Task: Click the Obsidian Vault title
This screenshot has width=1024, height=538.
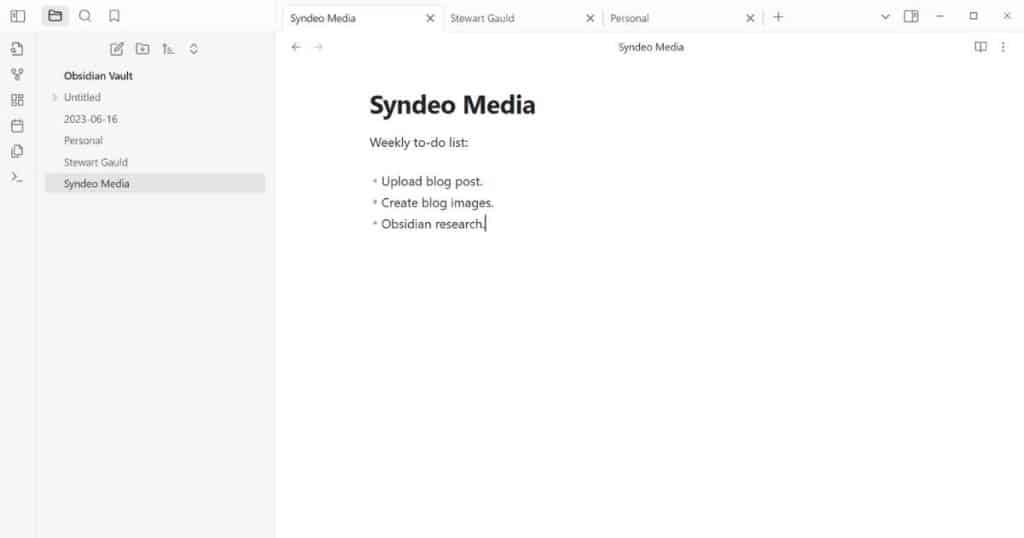Action: click(98, 76)
